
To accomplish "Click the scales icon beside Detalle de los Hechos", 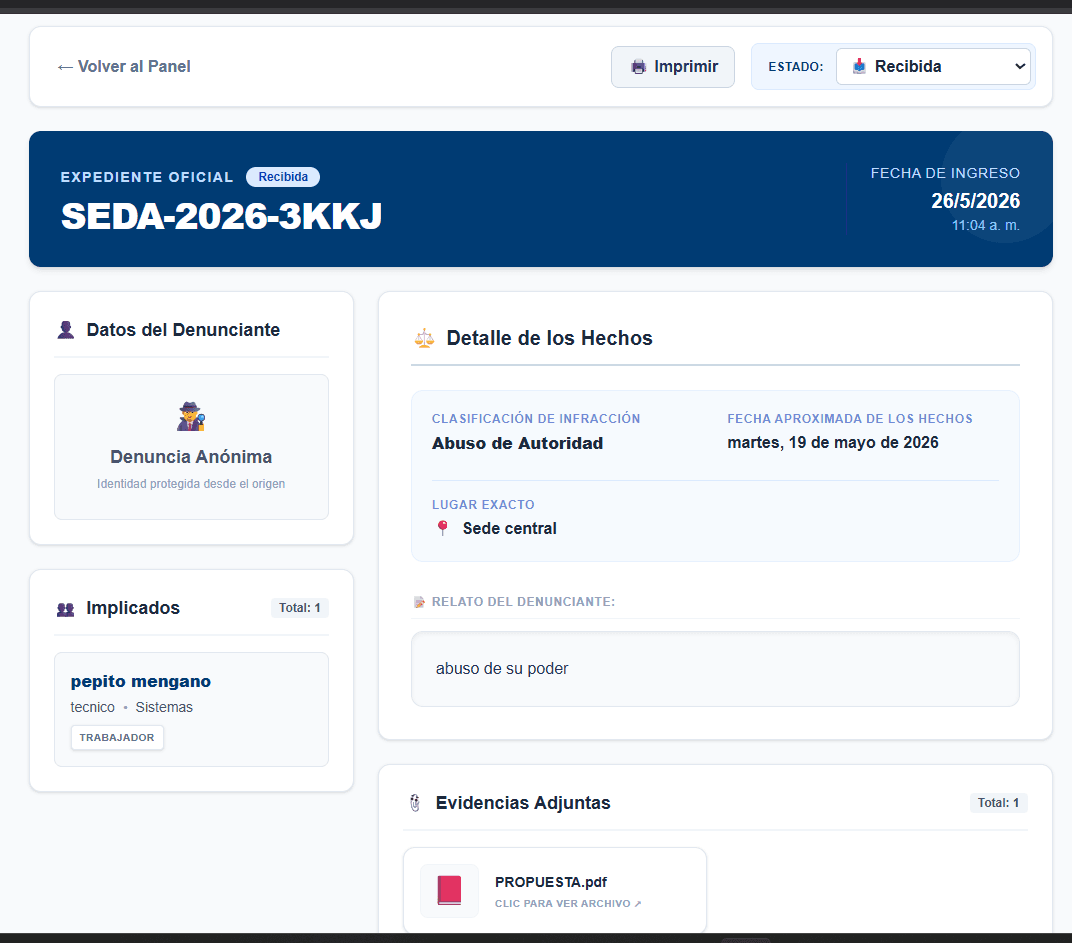I will click(x=424, y=338).
